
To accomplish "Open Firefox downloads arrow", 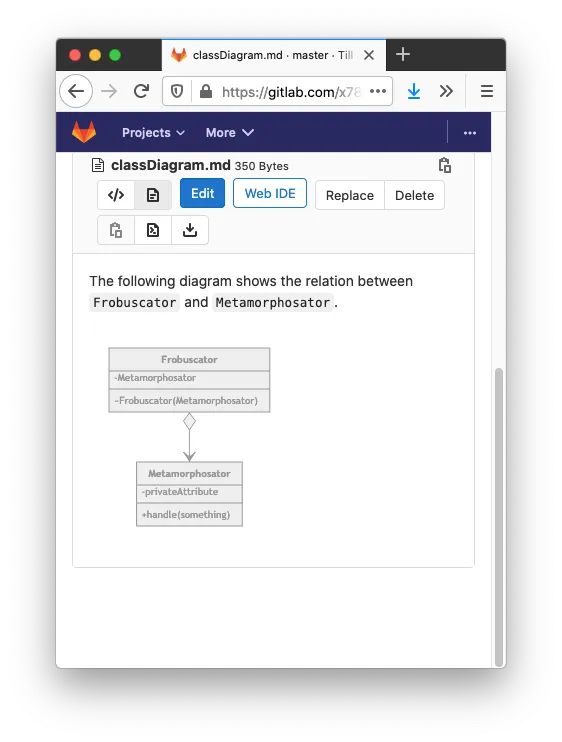I will click(x=414, y=91).
